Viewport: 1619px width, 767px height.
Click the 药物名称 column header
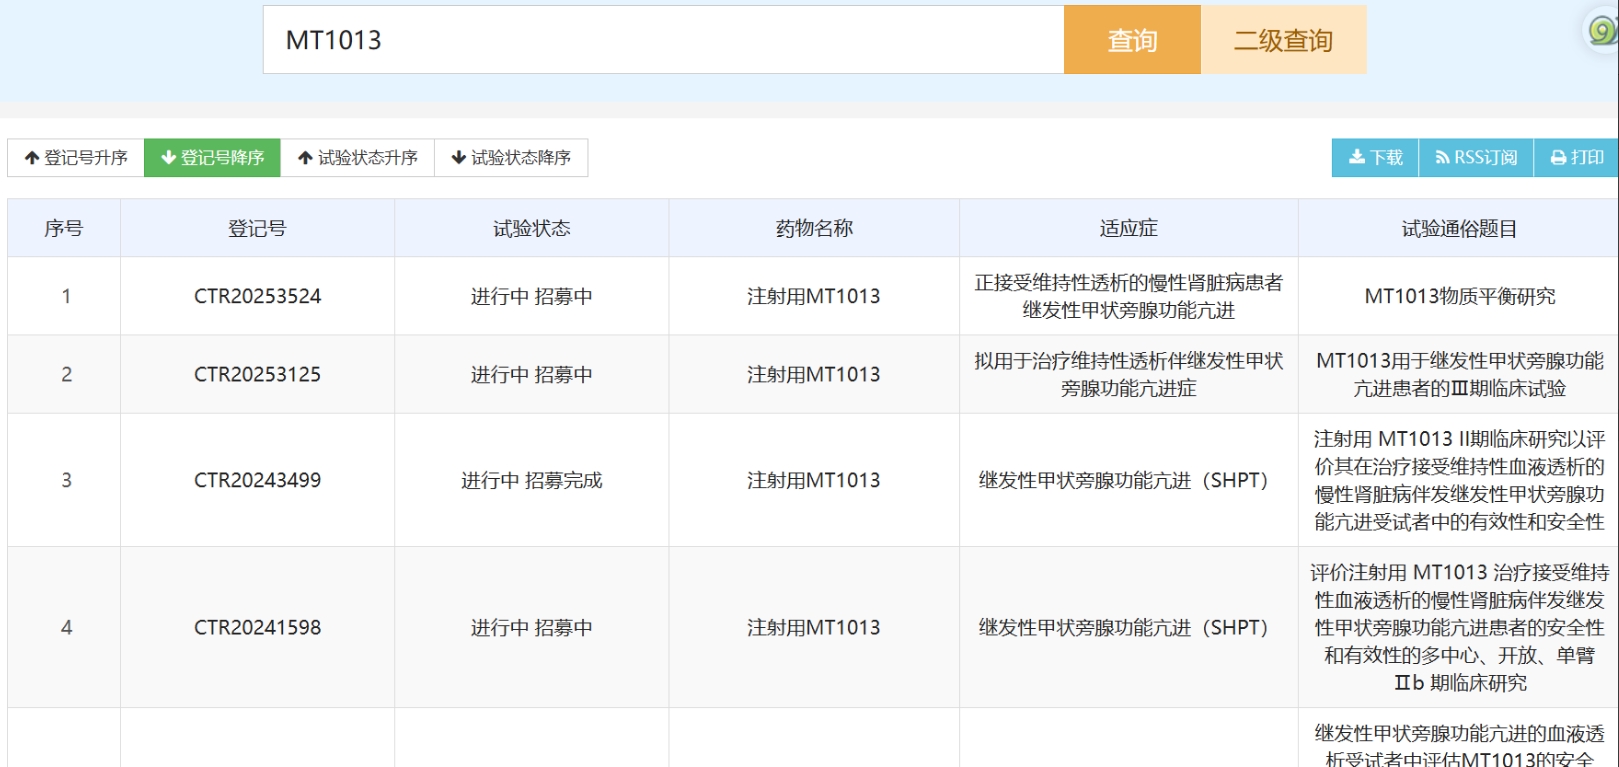(814, 229)
